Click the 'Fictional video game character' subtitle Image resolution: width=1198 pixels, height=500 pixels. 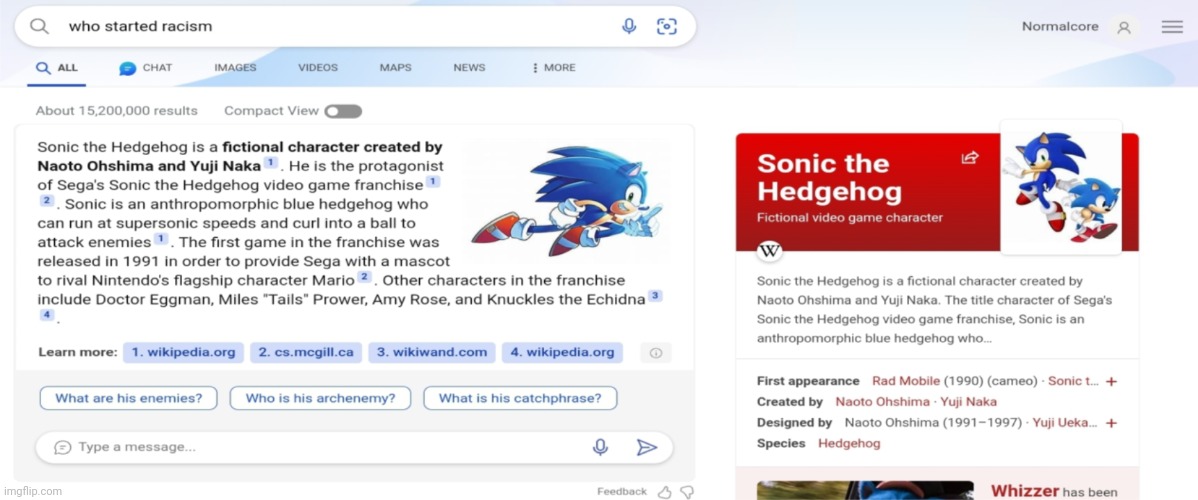click(x=850, y=218)
